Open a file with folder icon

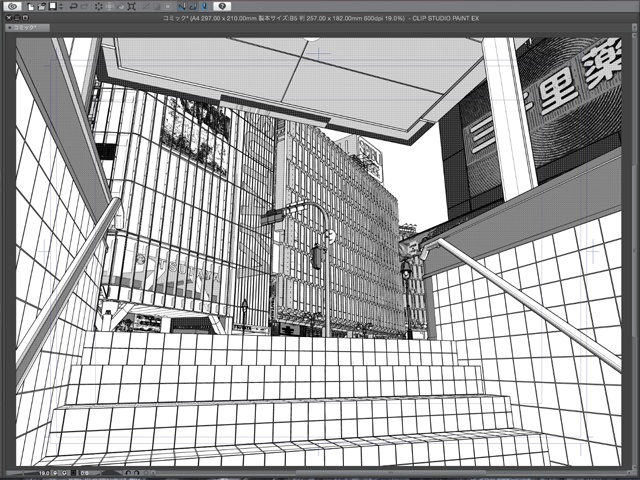pos(42,7)
